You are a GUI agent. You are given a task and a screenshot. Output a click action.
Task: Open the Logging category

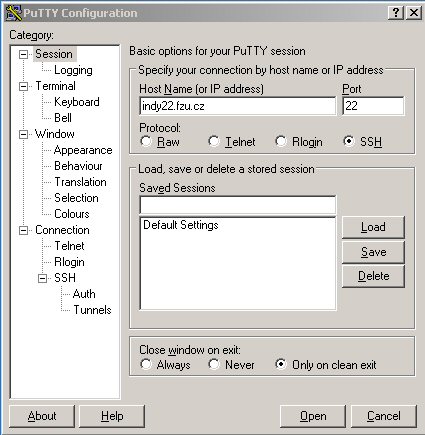tap(73, 70)
